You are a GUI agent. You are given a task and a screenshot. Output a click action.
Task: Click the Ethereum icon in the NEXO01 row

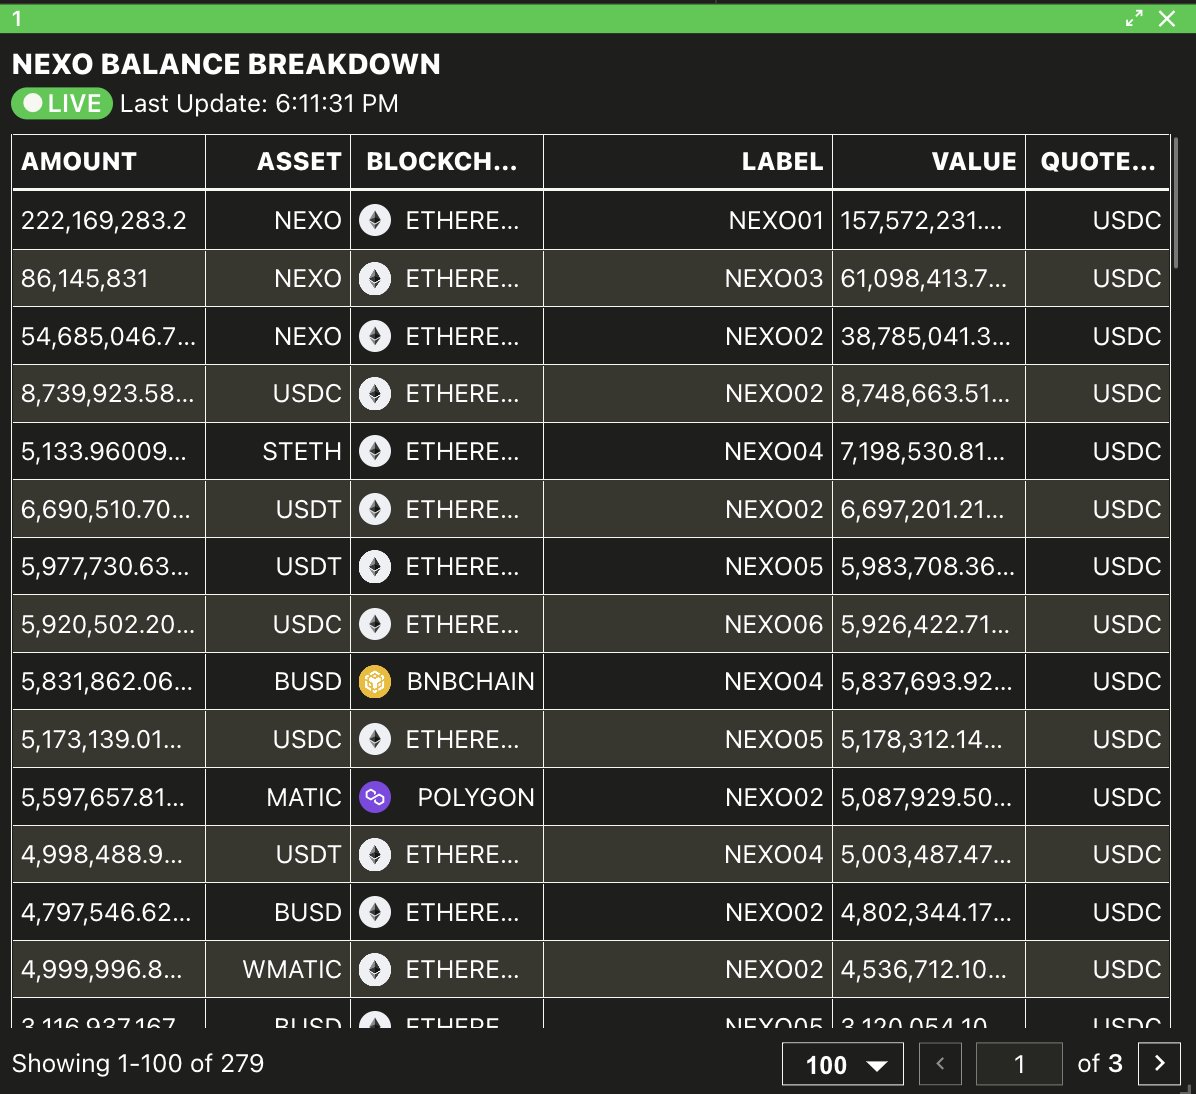pyautogui.click(x=375, y=220)
